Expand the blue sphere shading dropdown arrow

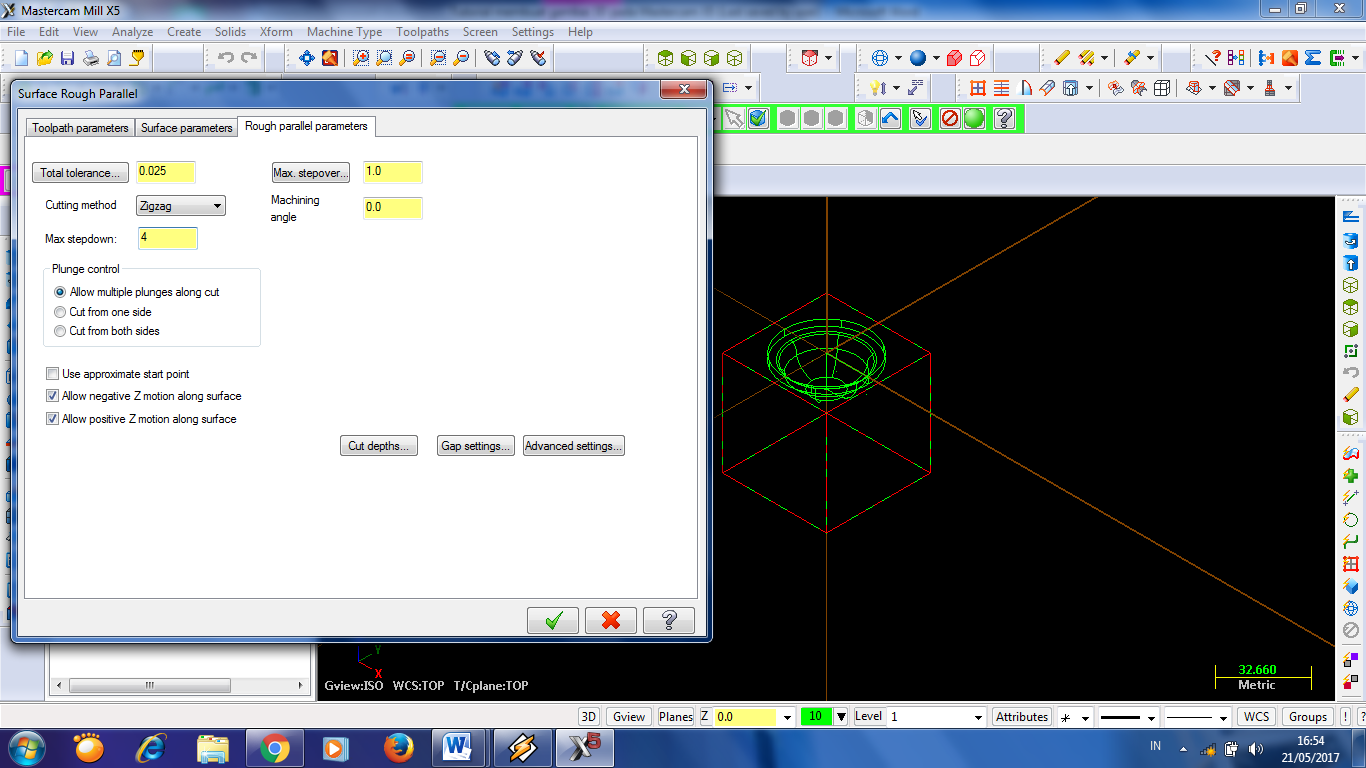(936, 58)
